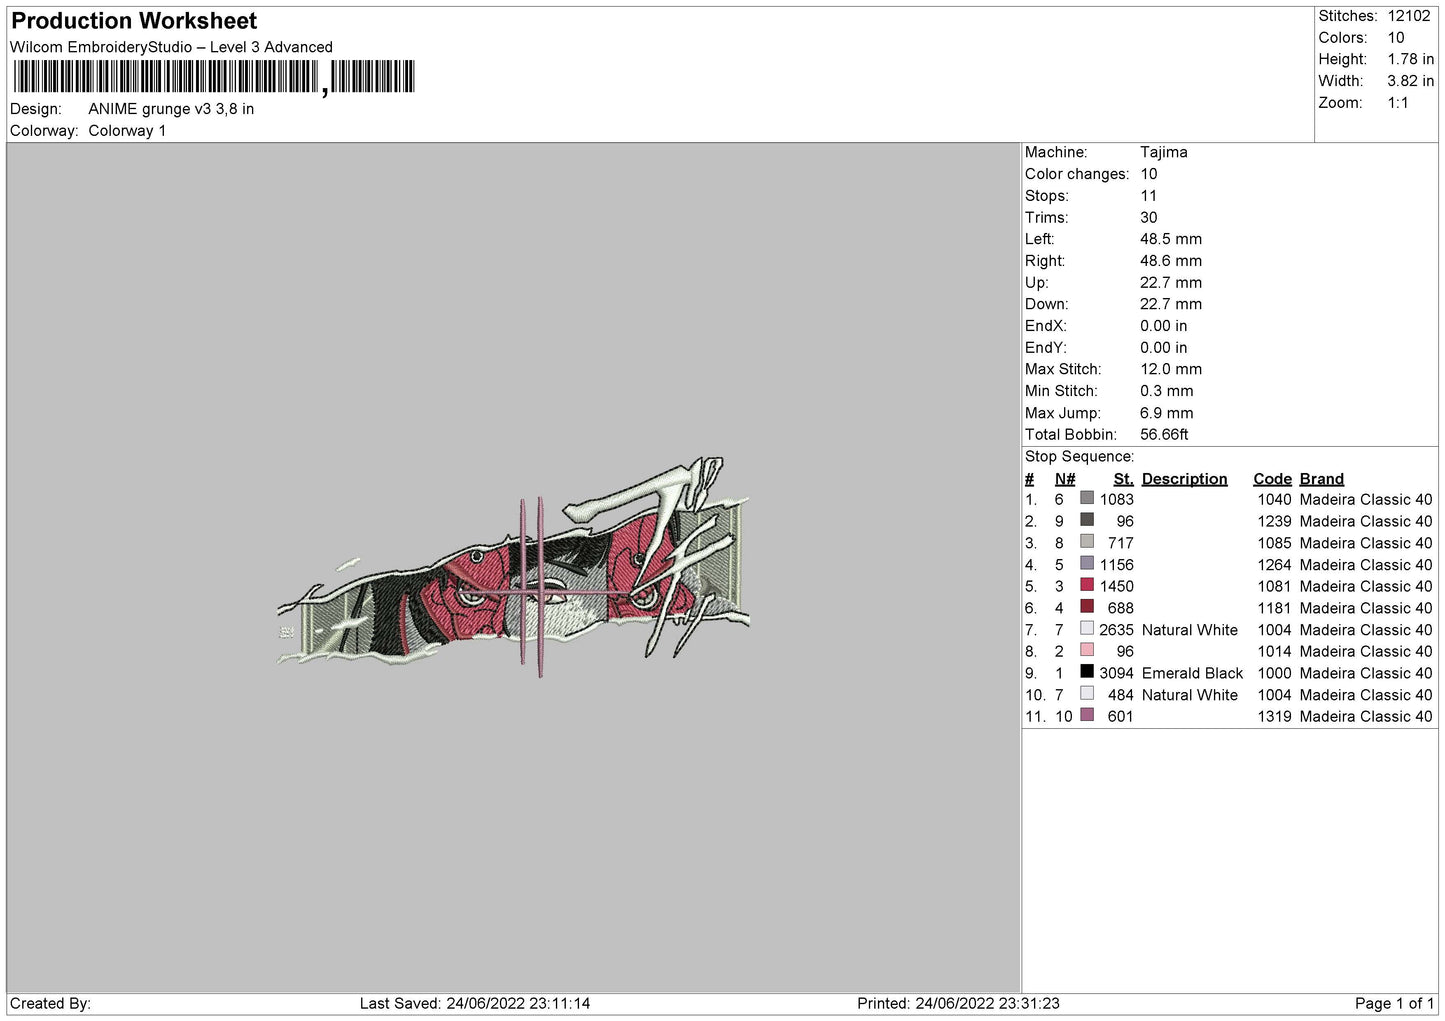The image size is (1445, 1021).
Task: Click the St. stitch count column header
Action: pyautogui.click(x=1123, y=479)
